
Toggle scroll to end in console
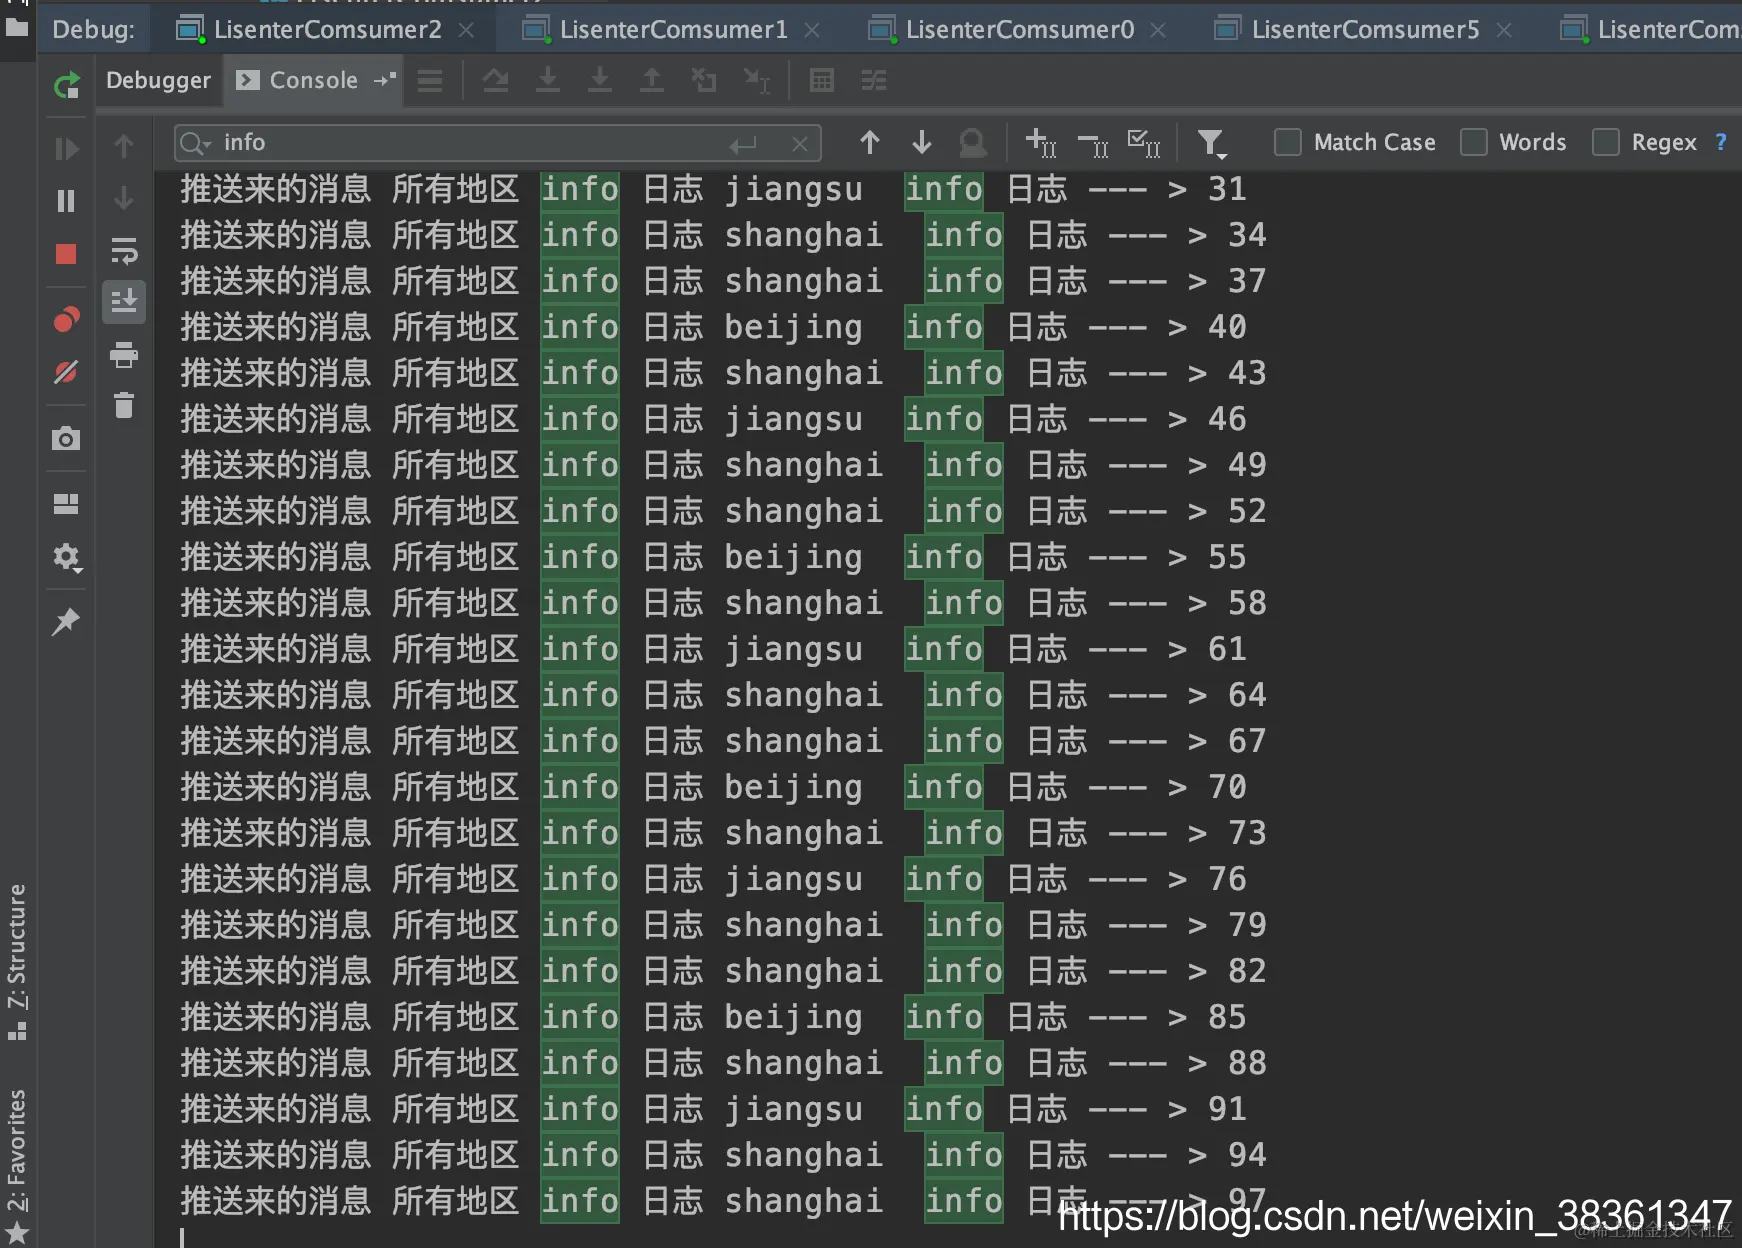pyautogui.click(x=124, y=302)
